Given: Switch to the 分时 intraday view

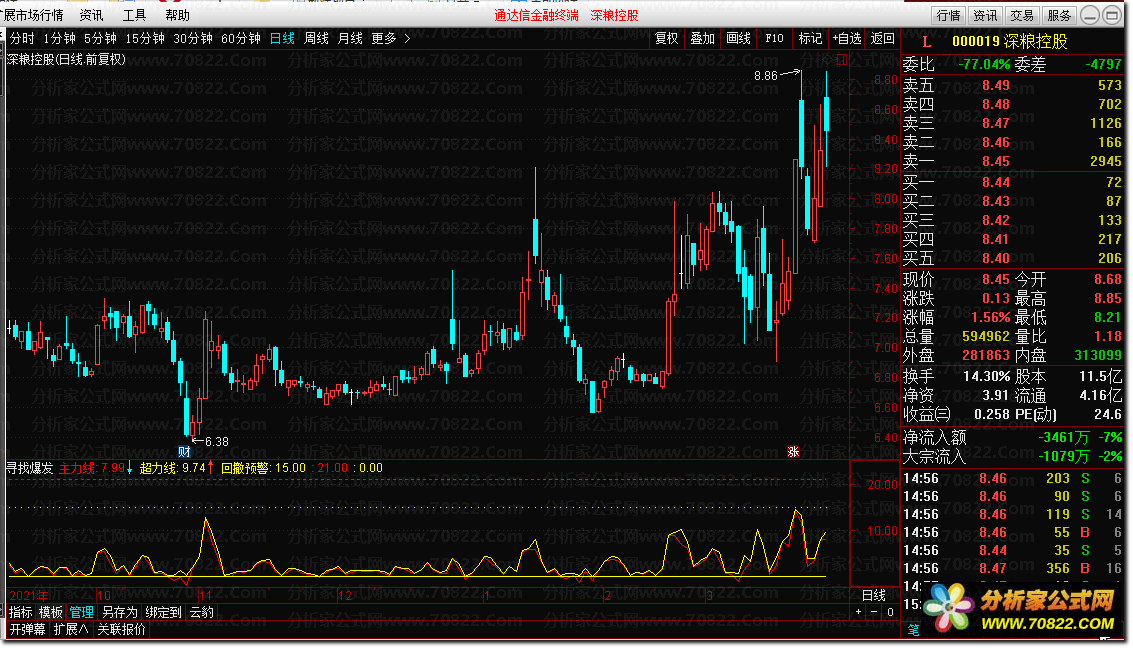Looking at the screenshot, I should coord(22,38).
